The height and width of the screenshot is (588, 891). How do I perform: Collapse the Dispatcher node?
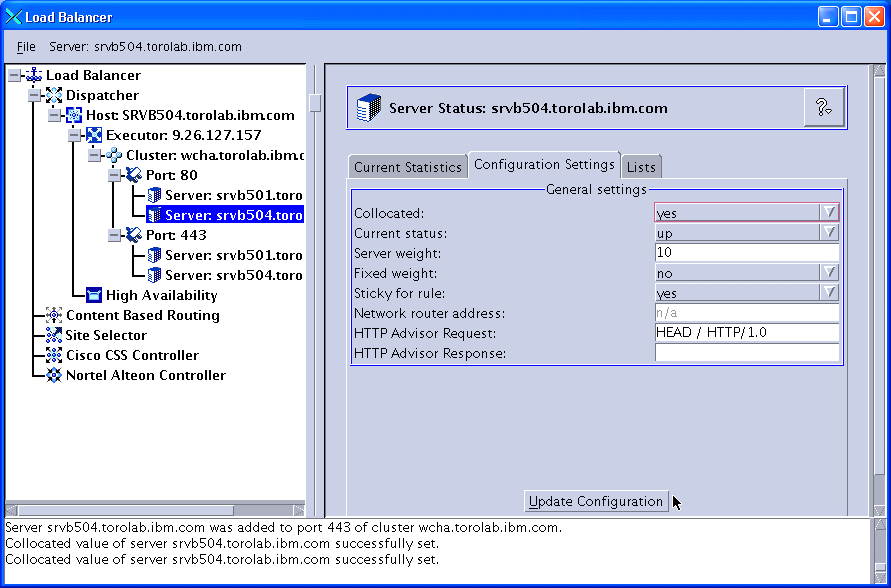[35, 95]
